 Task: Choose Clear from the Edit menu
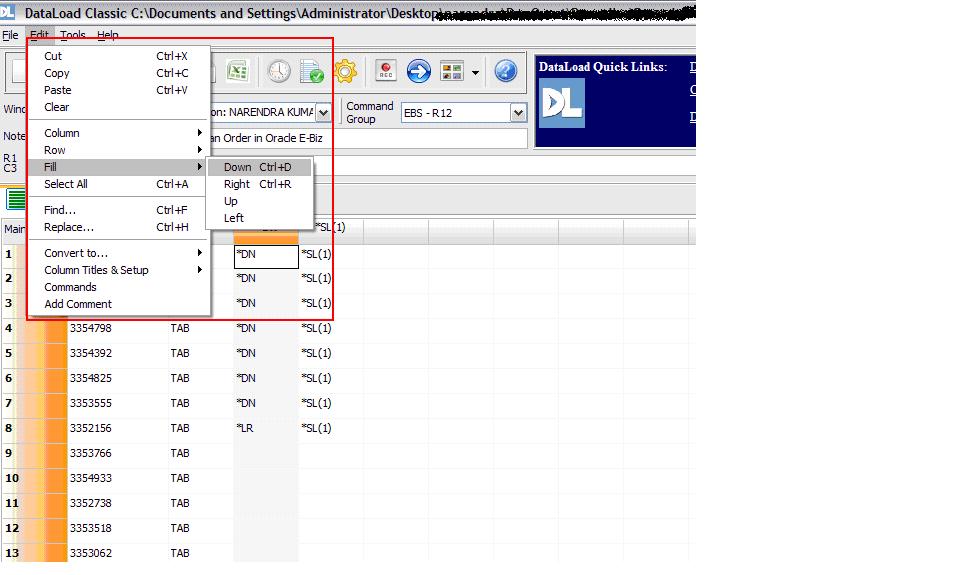click(119, 107)
